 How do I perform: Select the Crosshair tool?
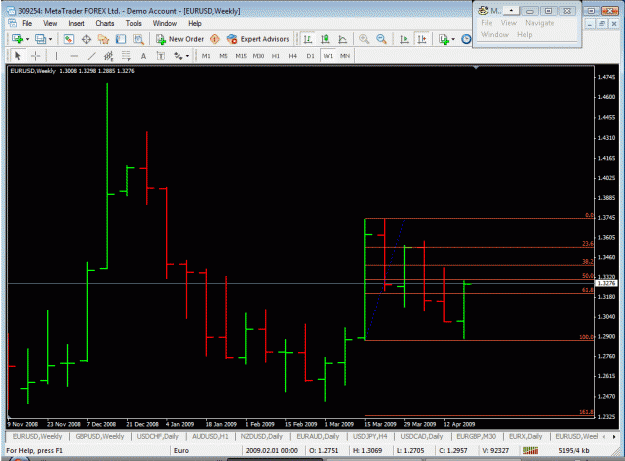pyautogui.click(x=35, y=56)
